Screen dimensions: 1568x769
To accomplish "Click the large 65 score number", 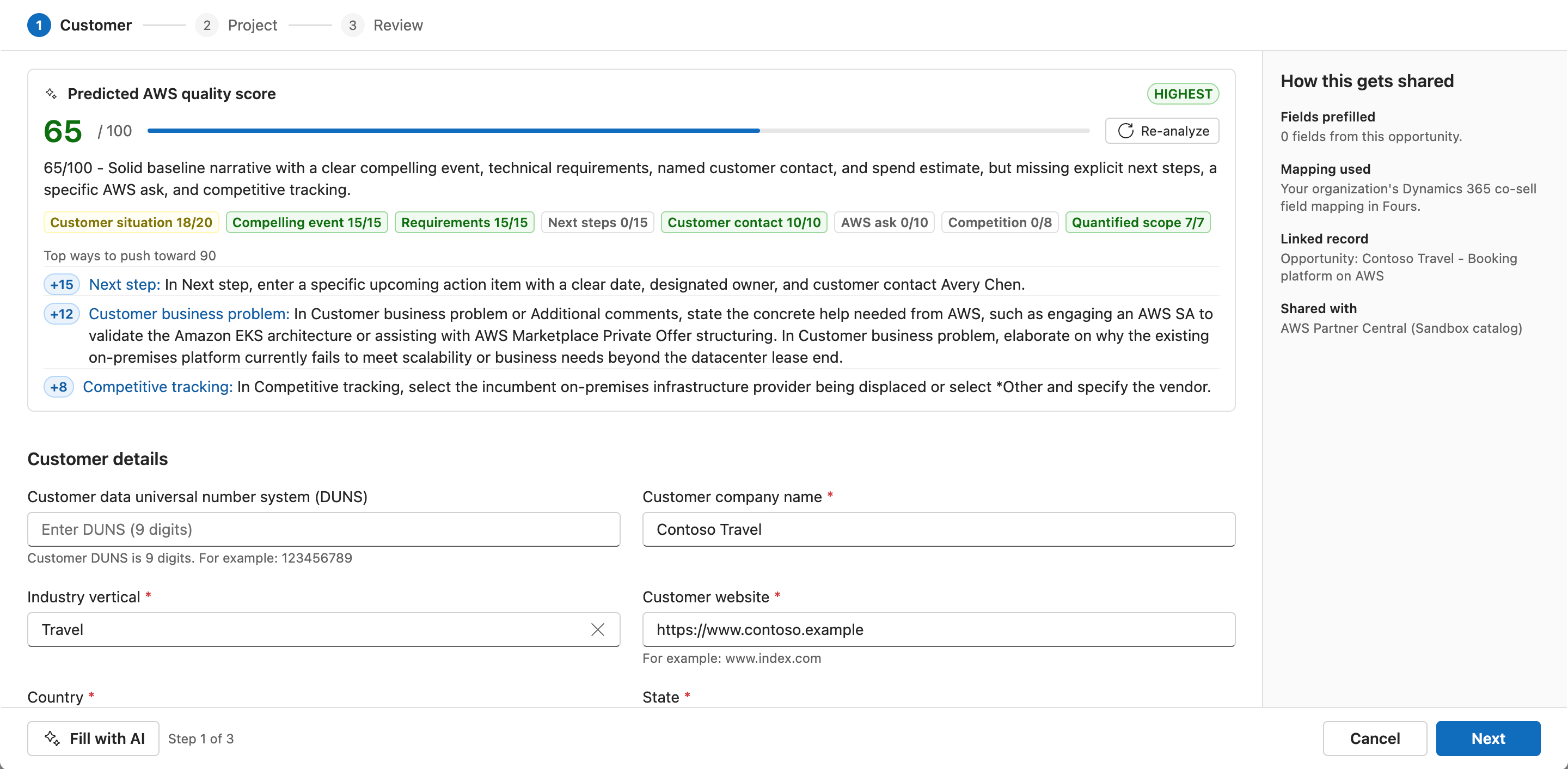I will tap(63, 131).
